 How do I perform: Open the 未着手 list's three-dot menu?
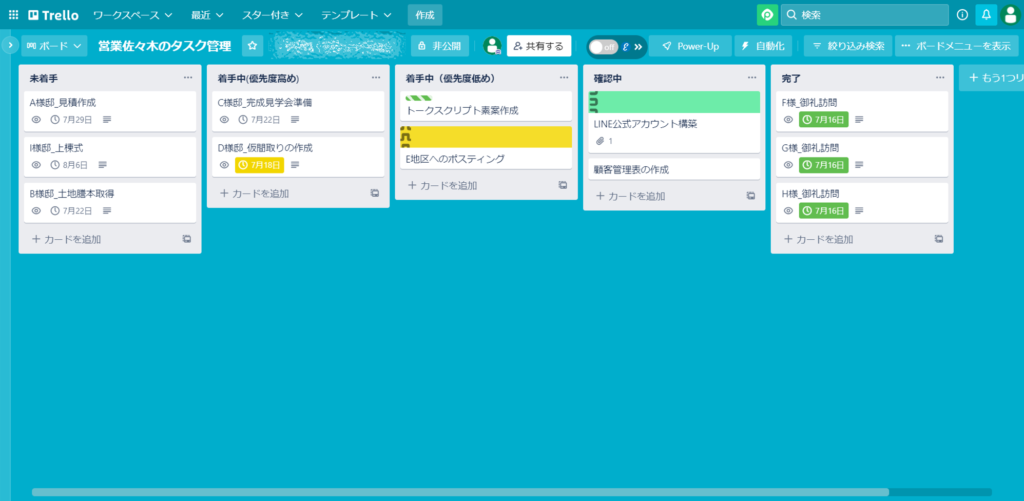click(188, 77)
